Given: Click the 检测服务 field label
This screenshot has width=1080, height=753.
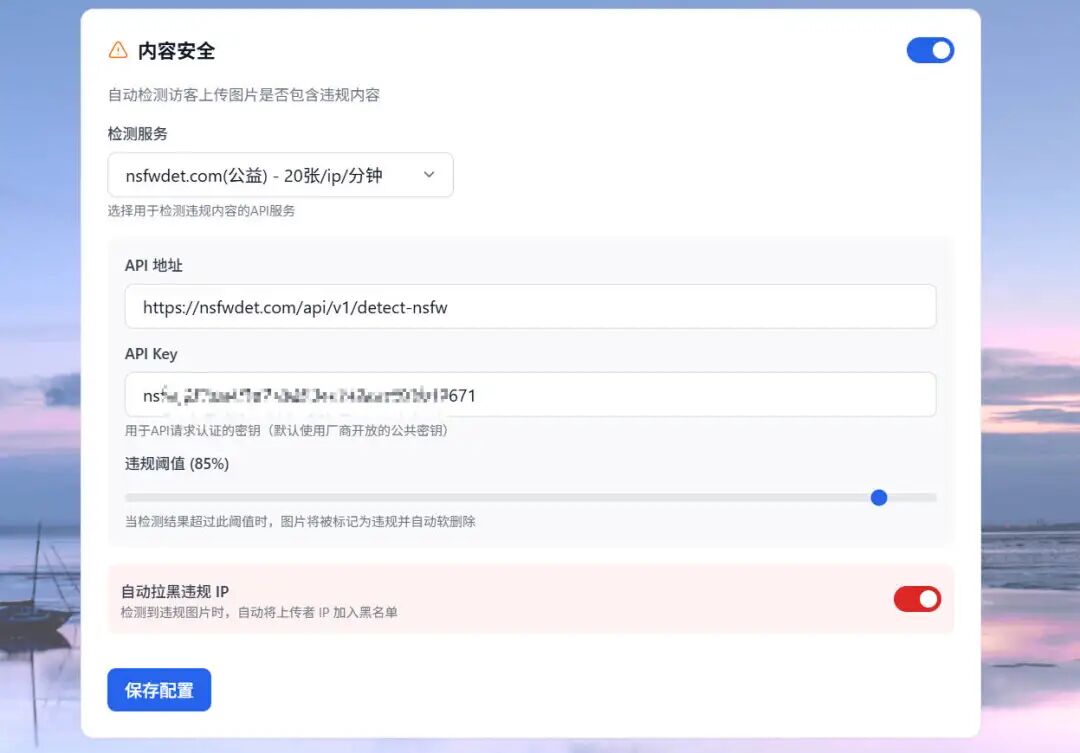Looking at the screenshot, I should coord(137,133).
